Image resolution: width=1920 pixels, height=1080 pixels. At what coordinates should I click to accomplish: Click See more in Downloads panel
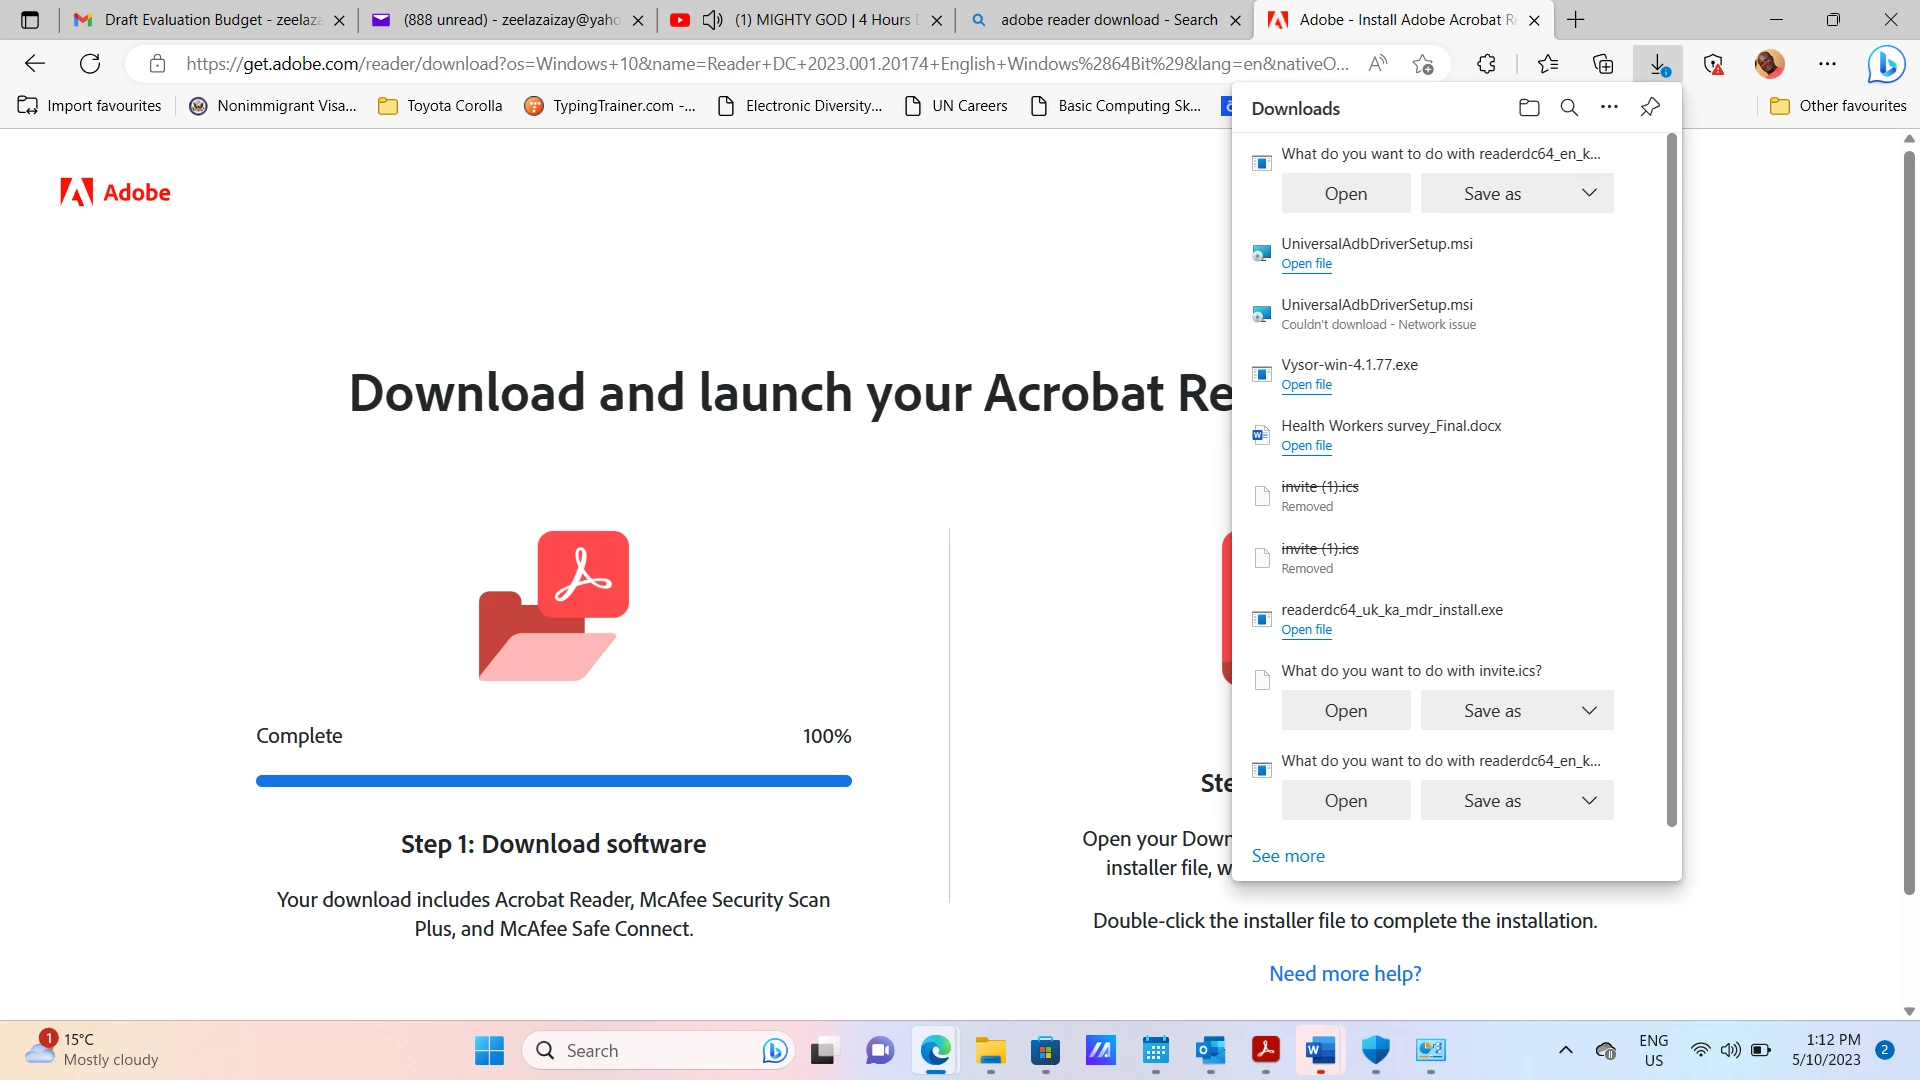coord(1288,856)
